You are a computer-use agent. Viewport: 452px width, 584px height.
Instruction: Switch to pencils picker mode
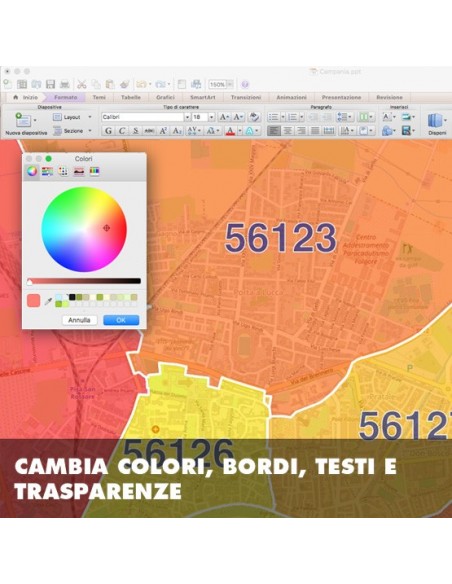[95, 171]
